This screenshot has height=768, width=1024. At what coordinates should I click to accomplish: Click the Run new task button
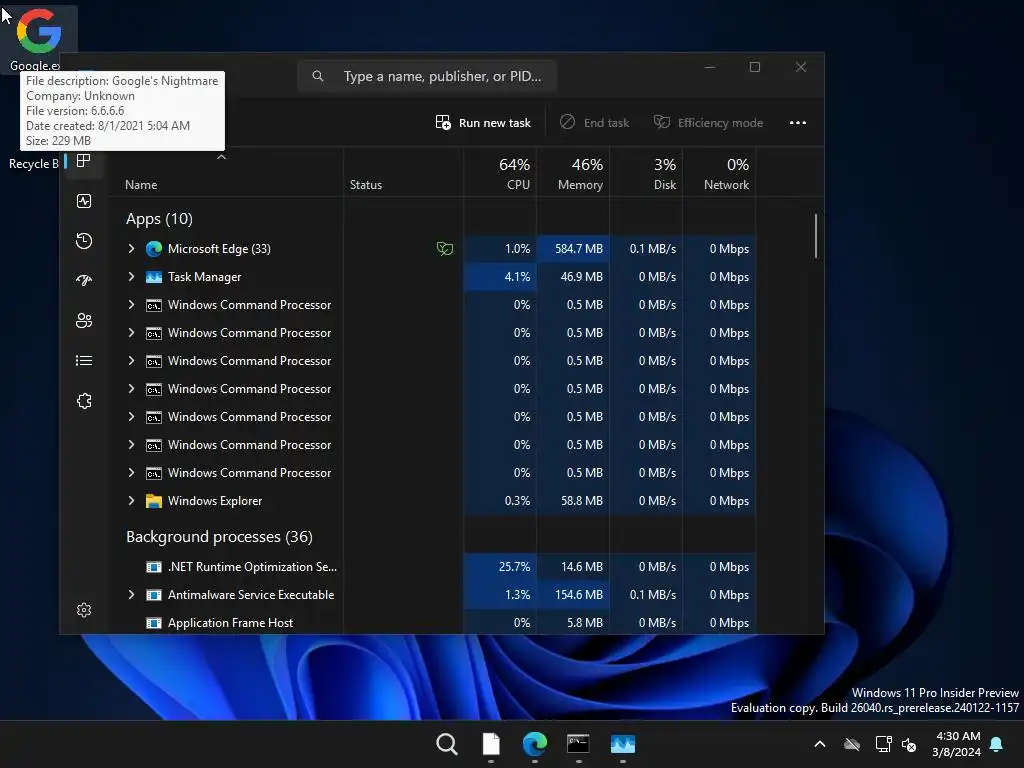click(x=483, y=123)
